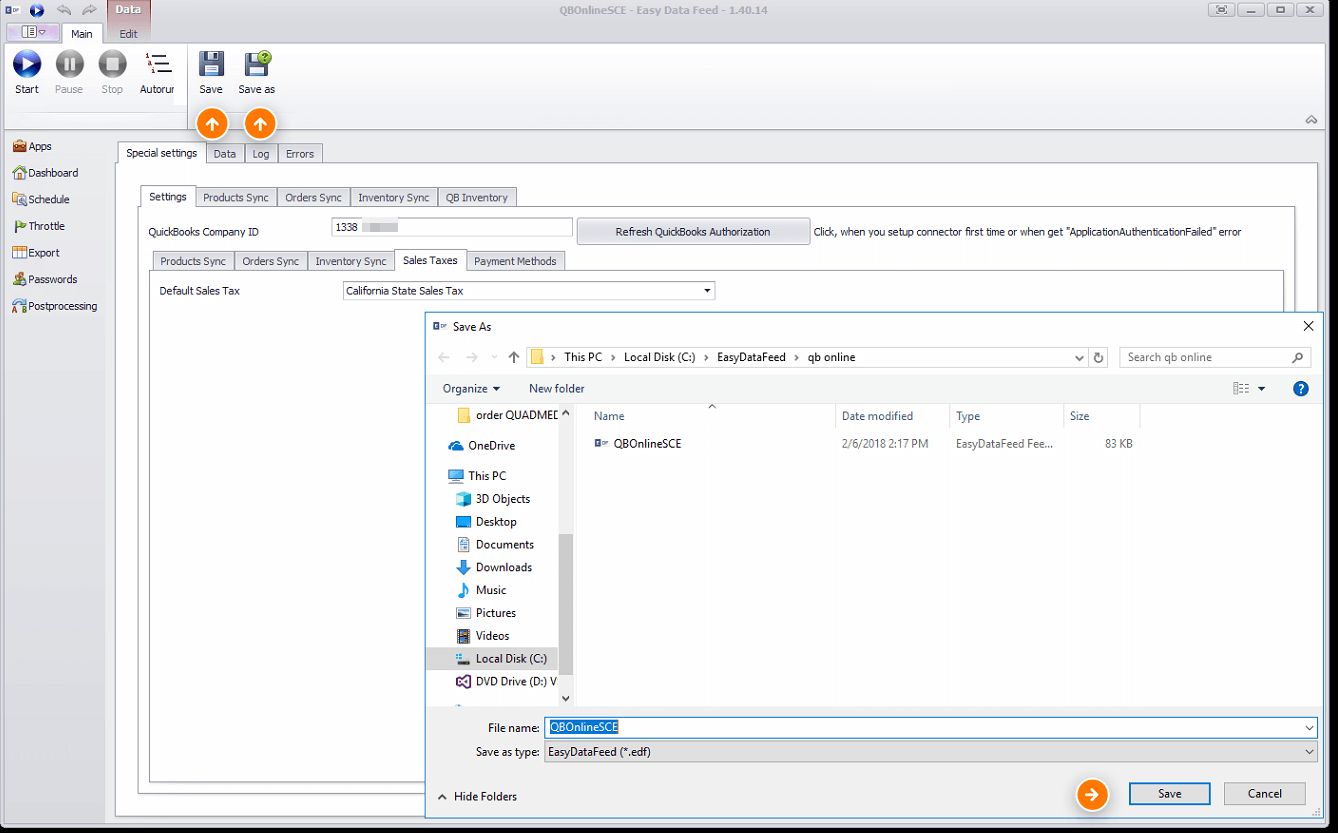Open Throttle in the left sidebar

(x=39, y=226)
